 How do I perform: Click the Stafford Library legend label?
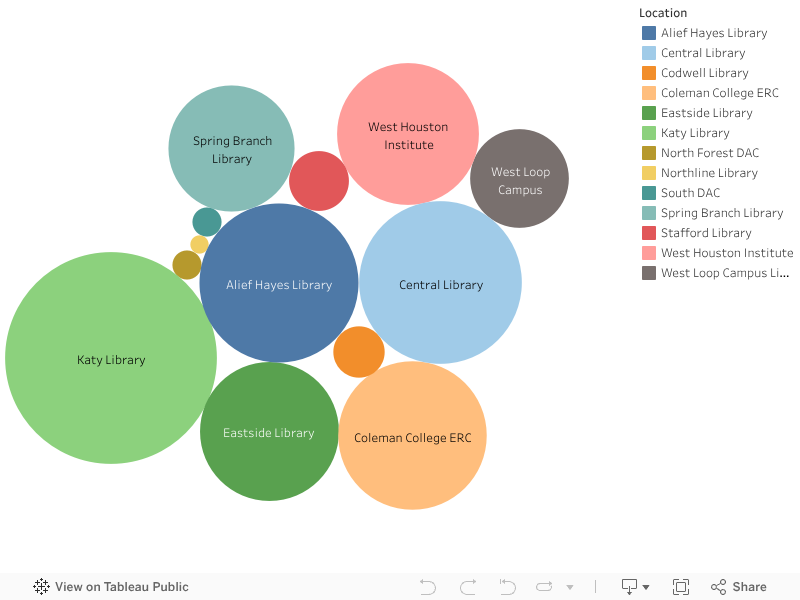coord(706,233)
